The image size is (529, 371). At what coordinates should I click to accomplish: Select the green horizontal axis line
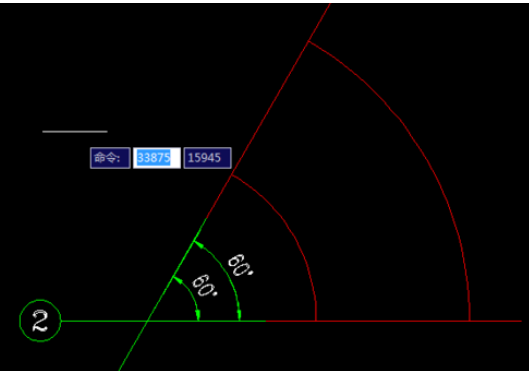(164, 321)
